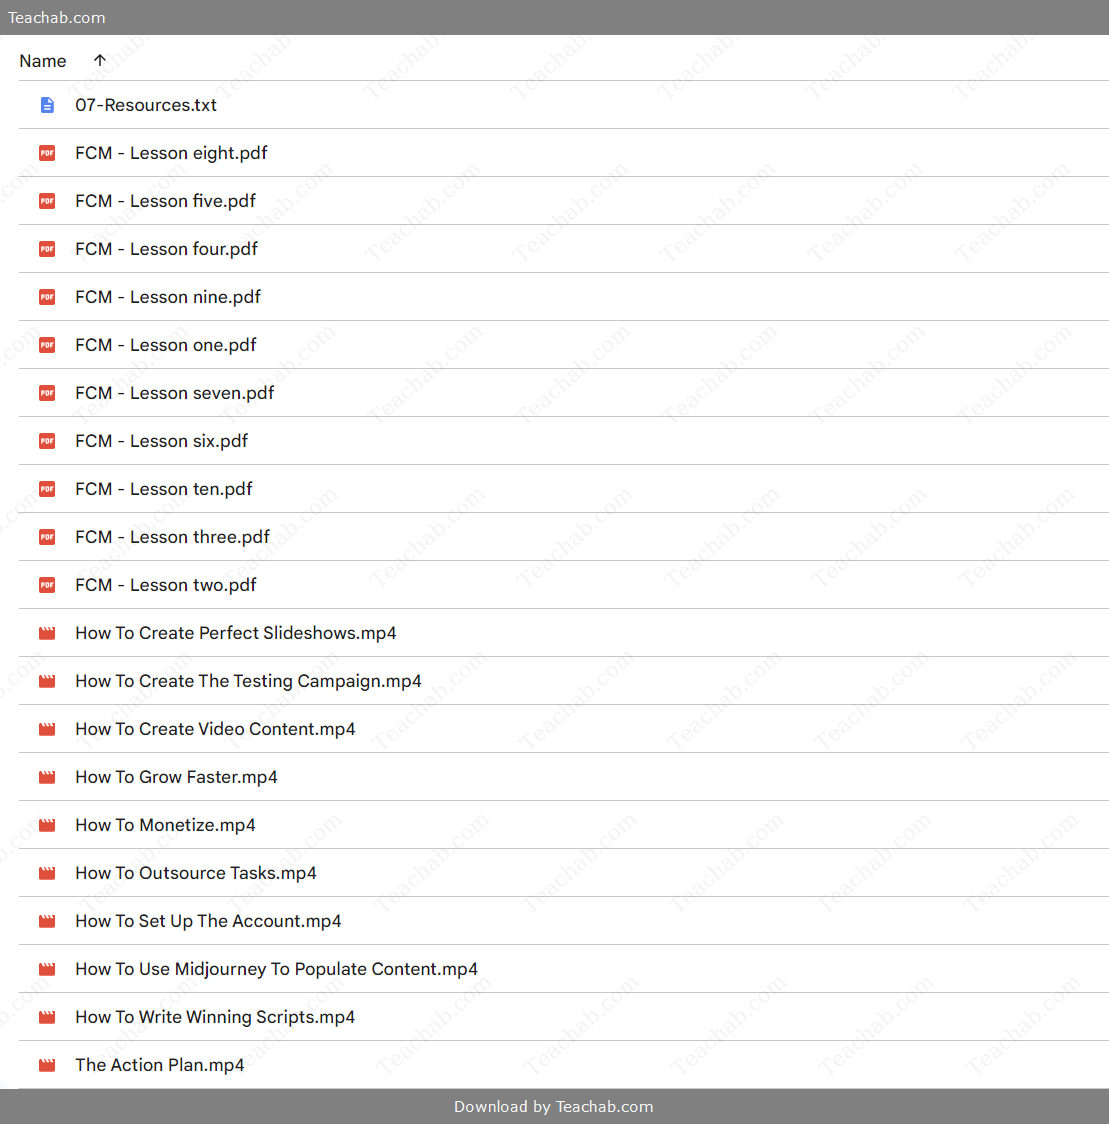Click the PDF icon beside Lesson five
Viewport: 1109px width, 1124px height.
(47, 201)
